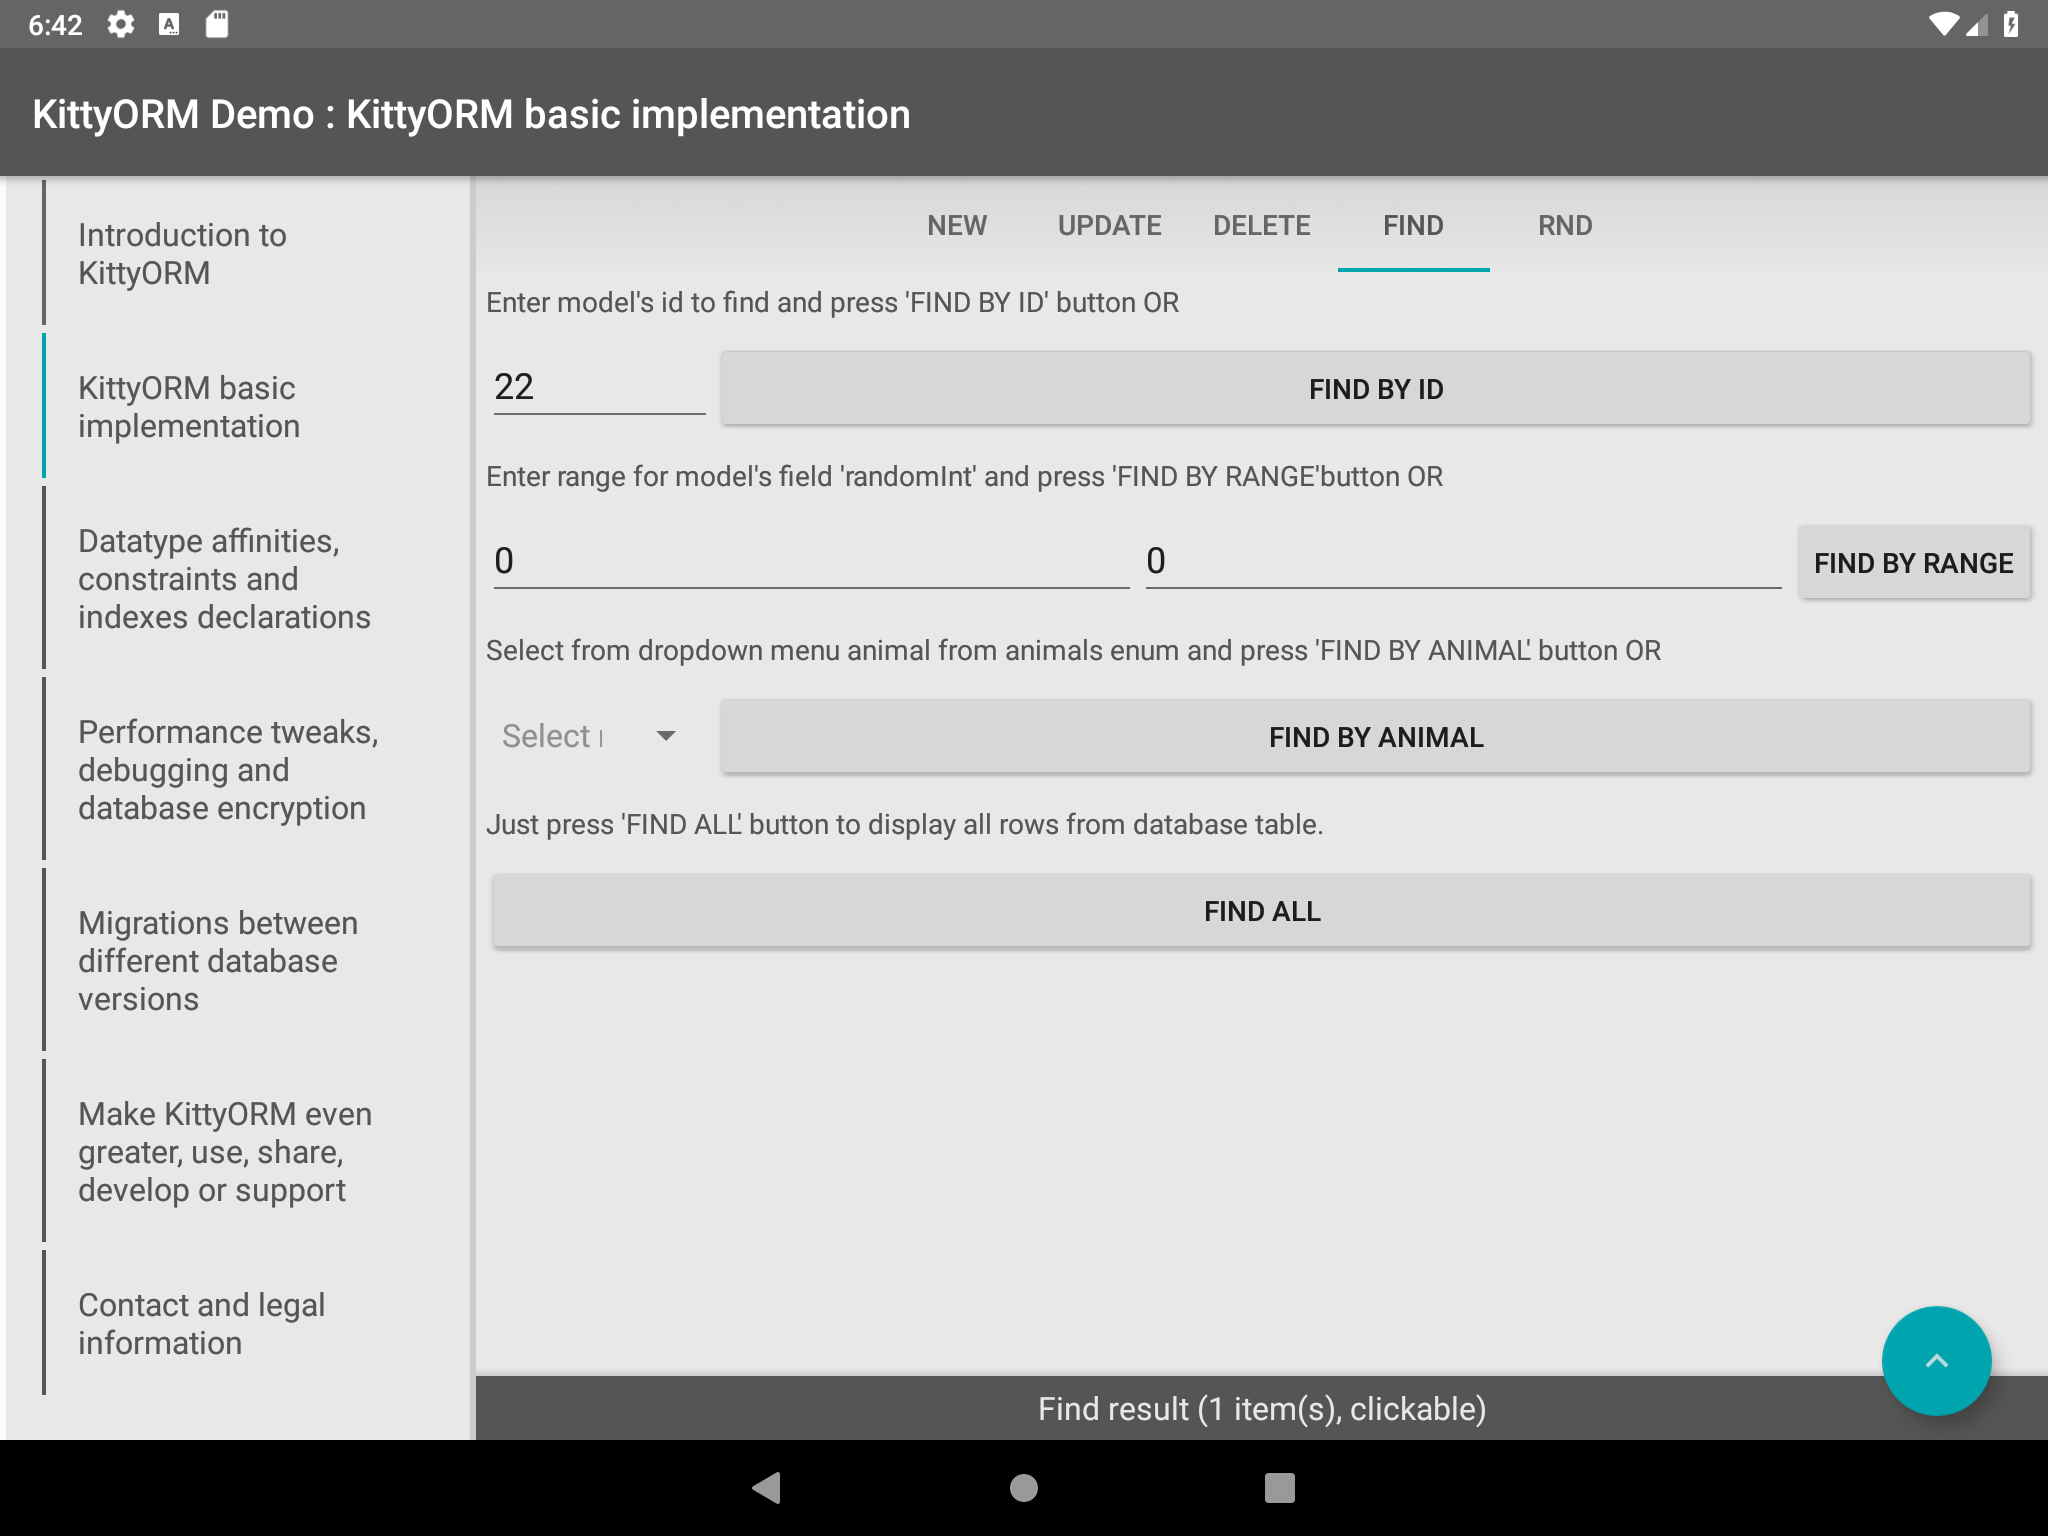
Task: Open KittyORM basic implementation section
Action: [256, 407]
